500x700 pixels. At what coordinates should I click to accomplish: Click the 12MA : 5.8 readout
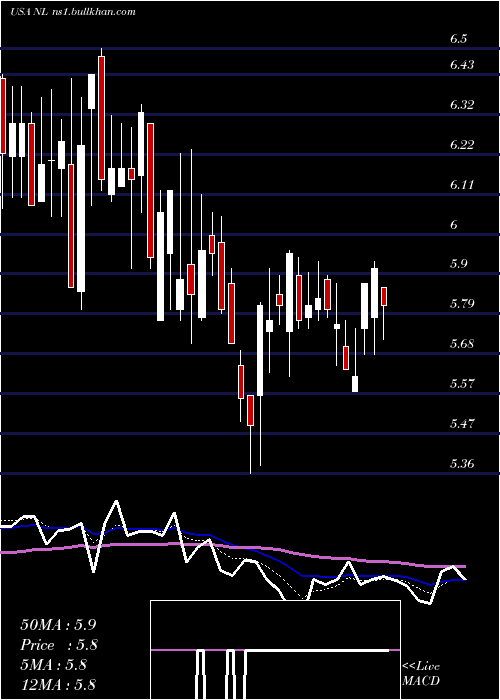[x=58, y=684]
